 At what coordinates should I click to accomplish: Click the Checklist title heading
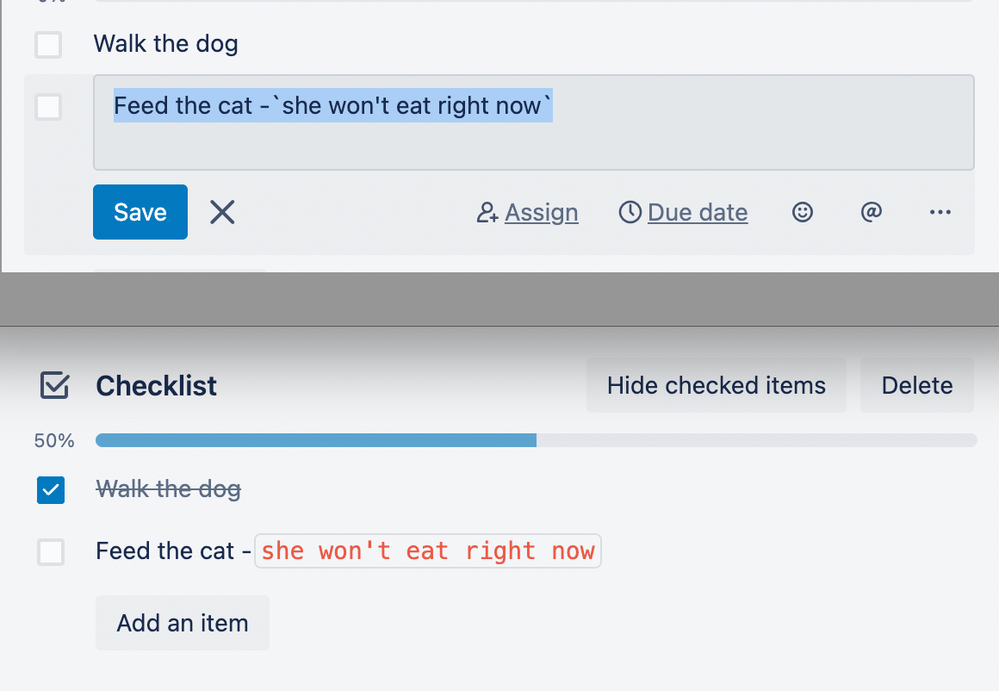click(156, 386)
